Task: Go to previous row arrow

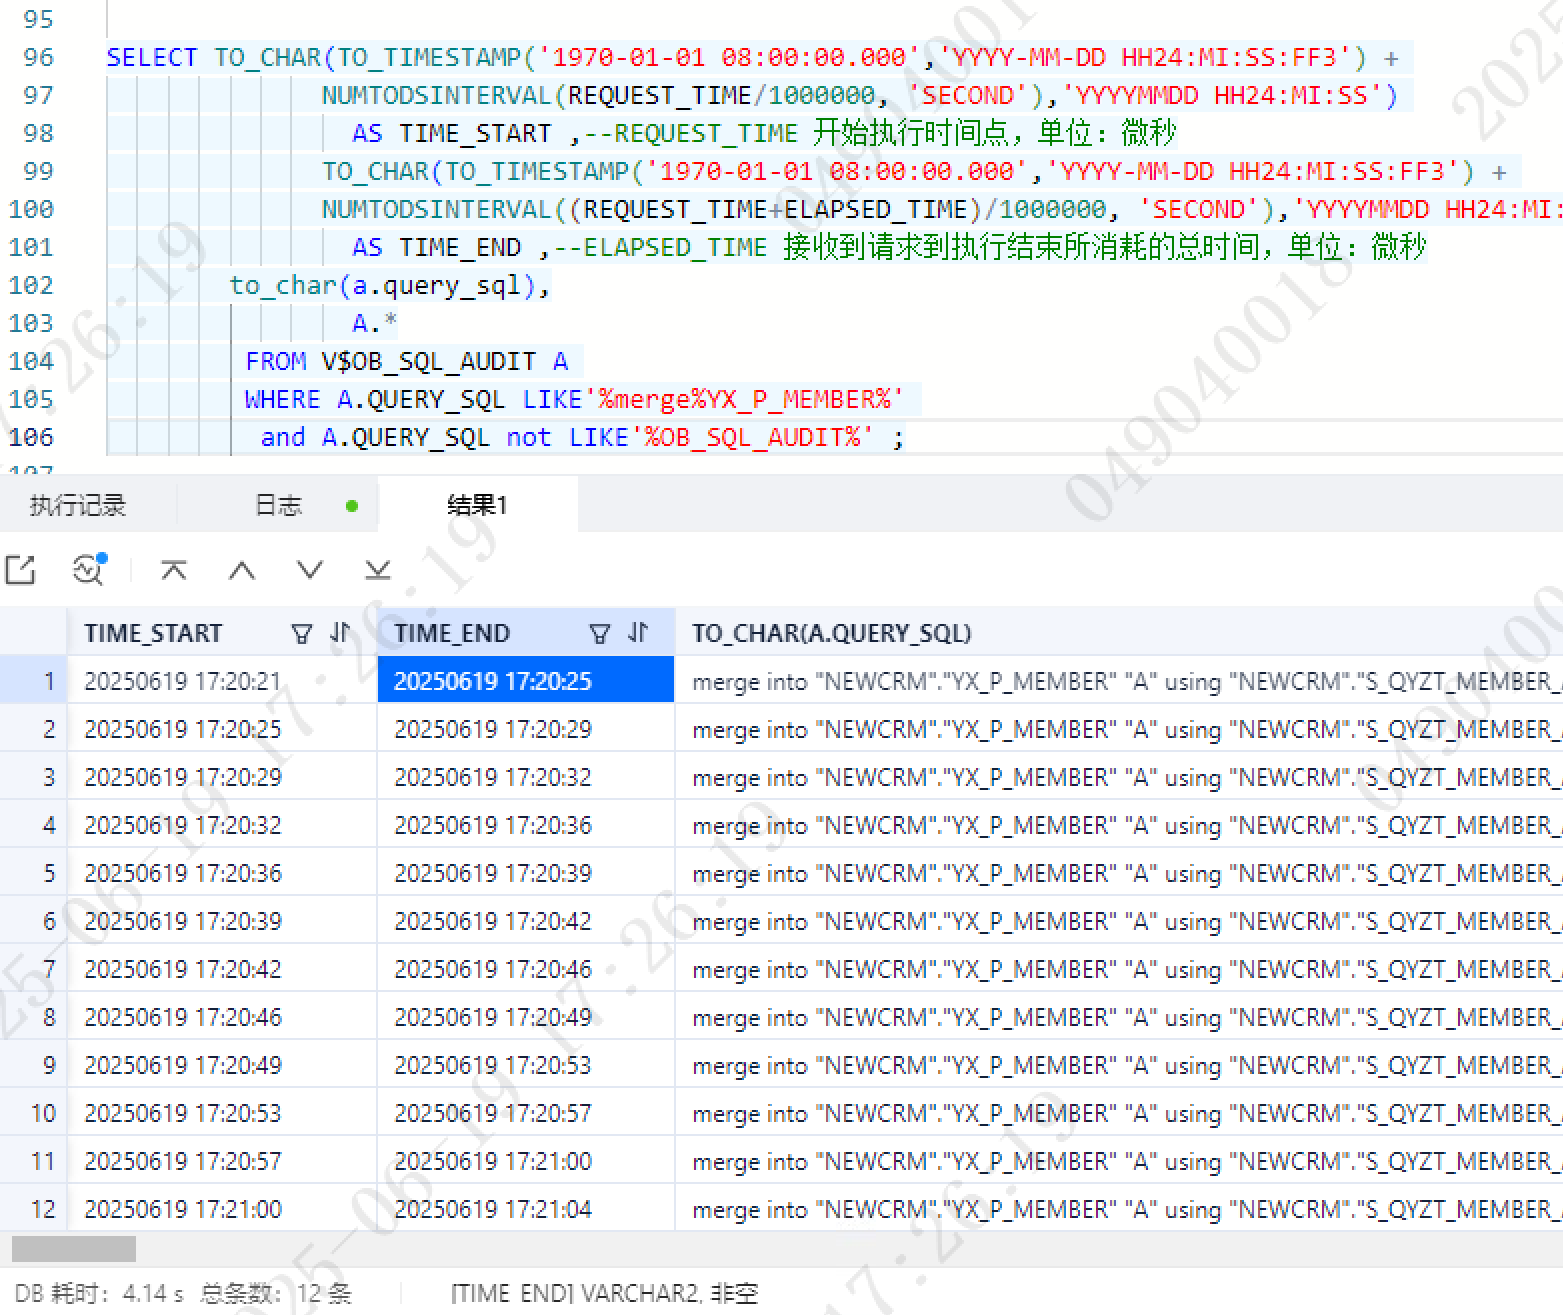Action: [x=242, y=570]
